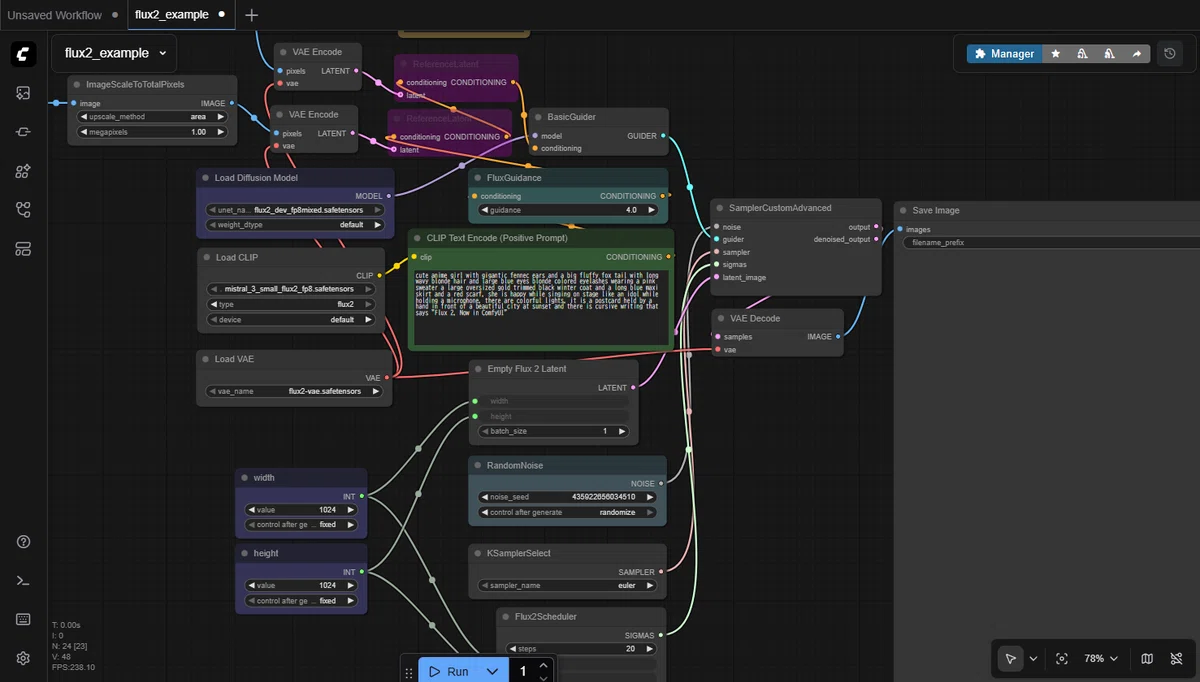Screen dimensions: 1200x682
Task: Click the value 1024 field in the height node
Action: 301,585
